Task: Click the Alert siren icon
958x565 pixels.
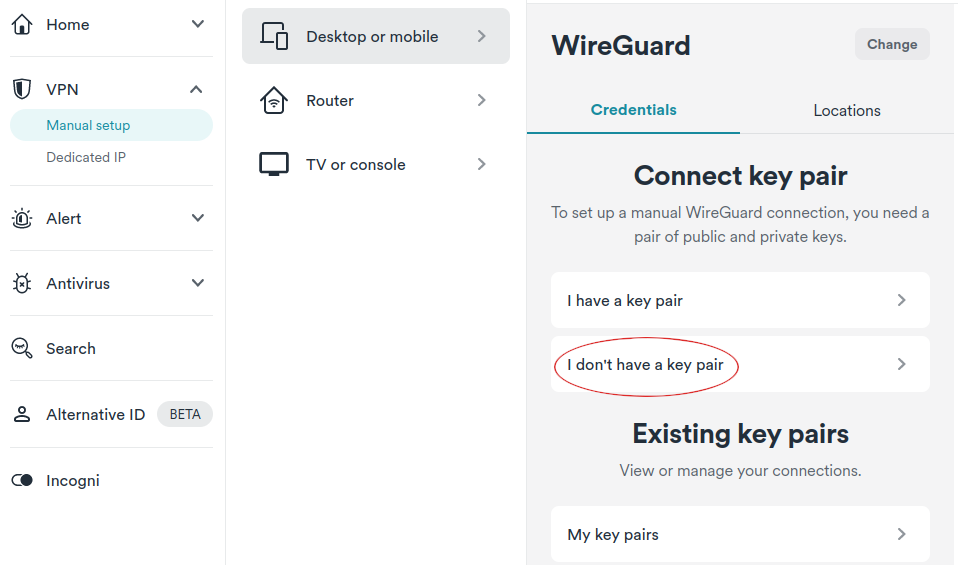Action: click(x=22, y=218)
